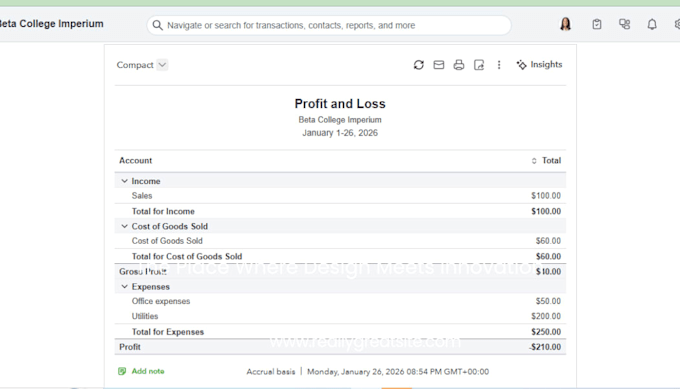
Task: Click the Add note icon
Action: point(122,371)
